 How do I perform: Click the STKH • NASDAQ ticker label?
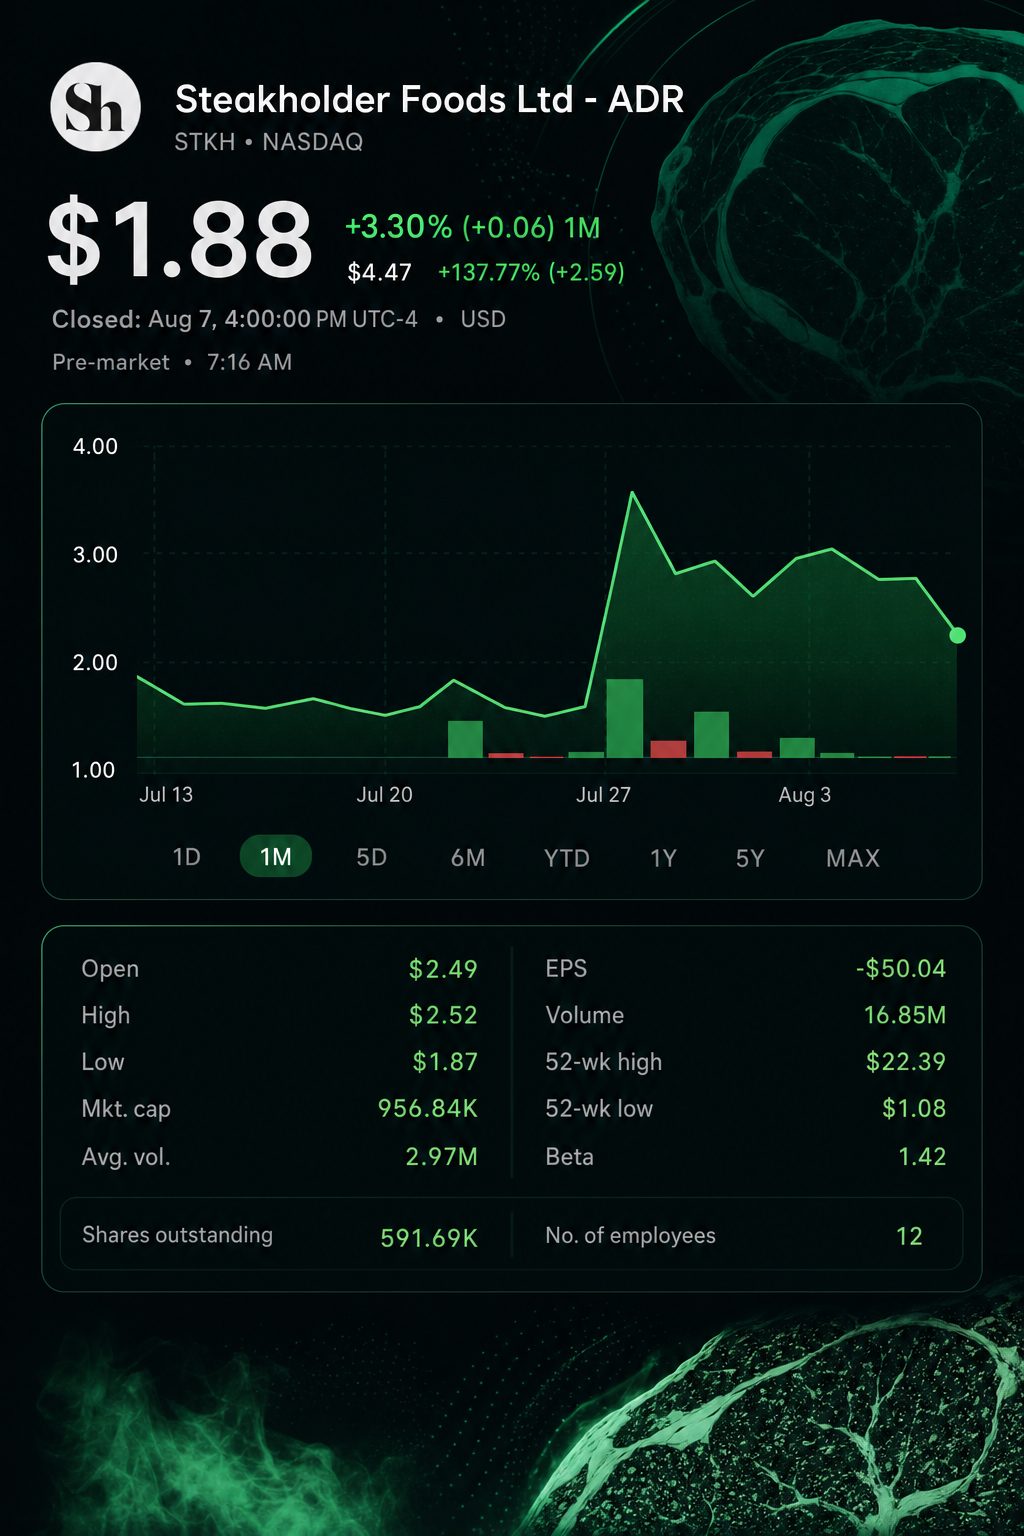[268, 142]
